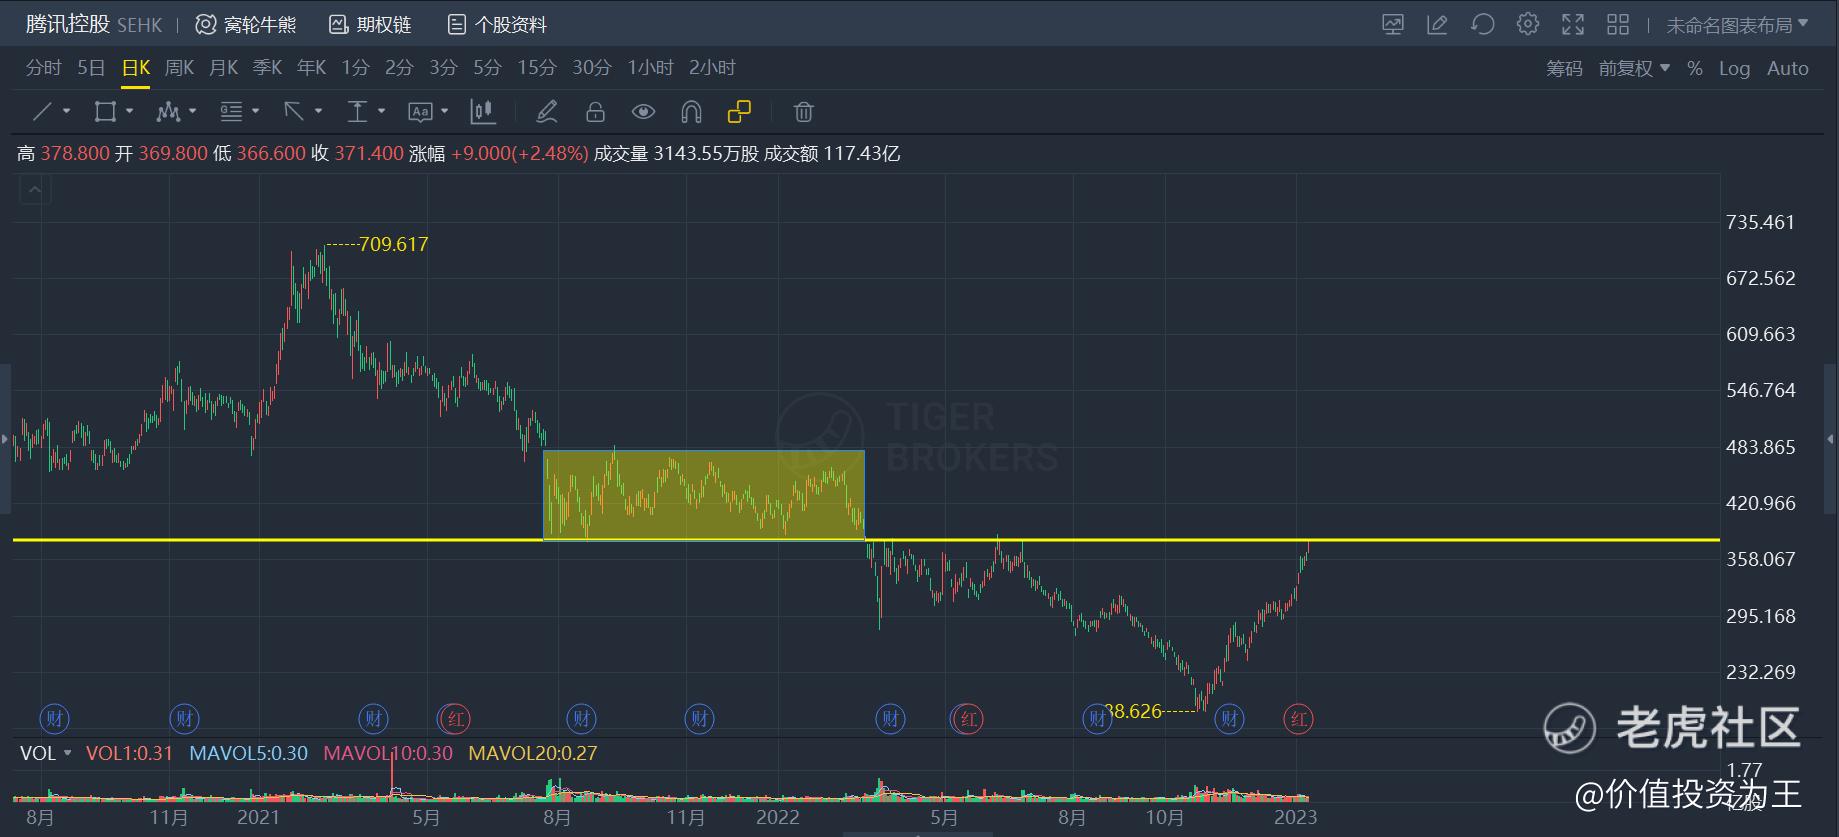Open the multi-chart grid layout icon

click(1618, 24)
